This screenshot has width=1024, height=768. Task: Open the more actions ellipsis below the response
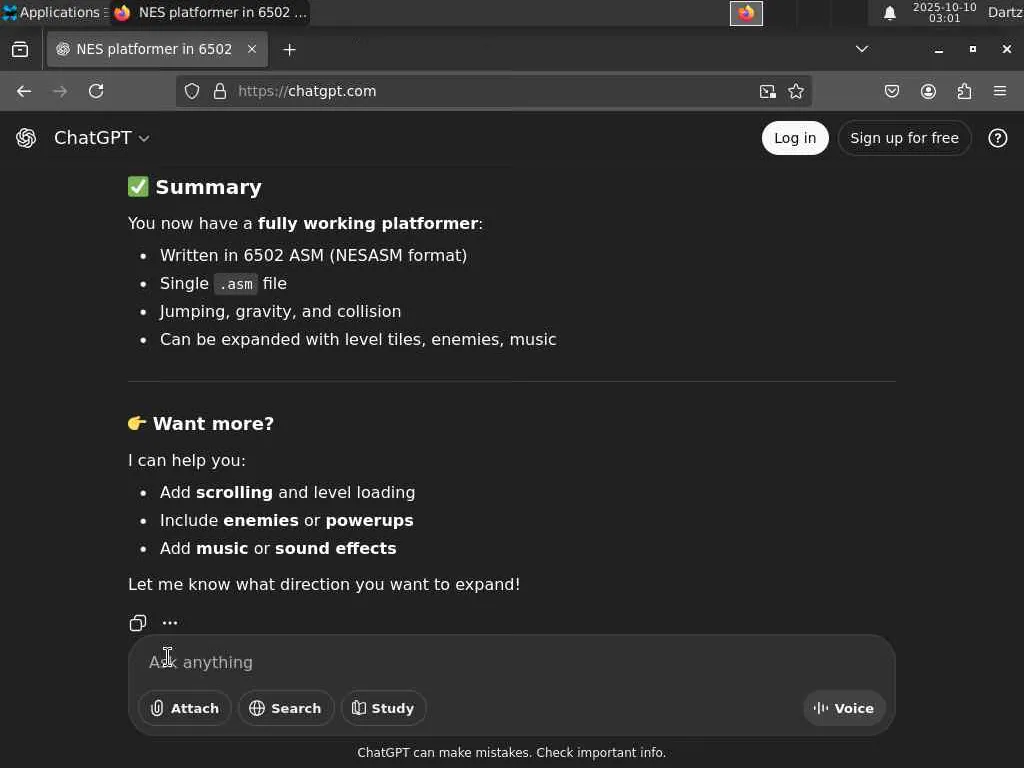pos(170,623)
